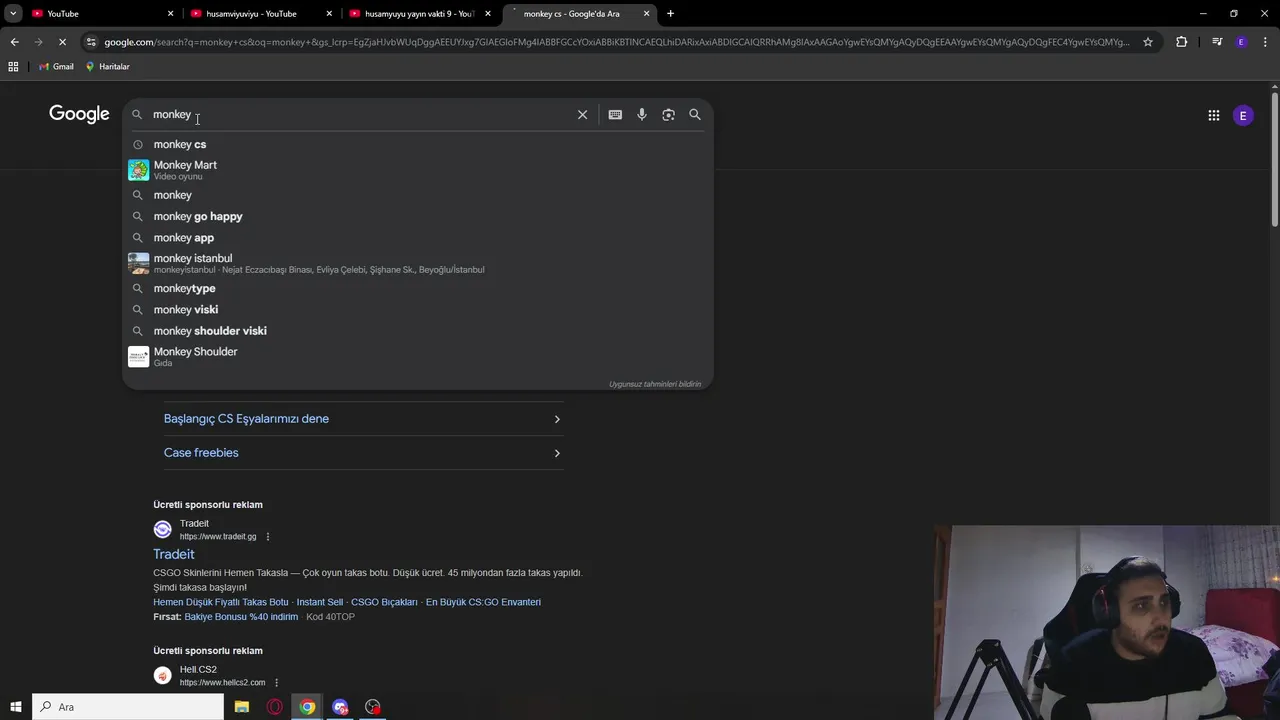Select the plain monkey suggestion row
Image resolution: width=1280 pixels, height=720 pixels.
417,195
